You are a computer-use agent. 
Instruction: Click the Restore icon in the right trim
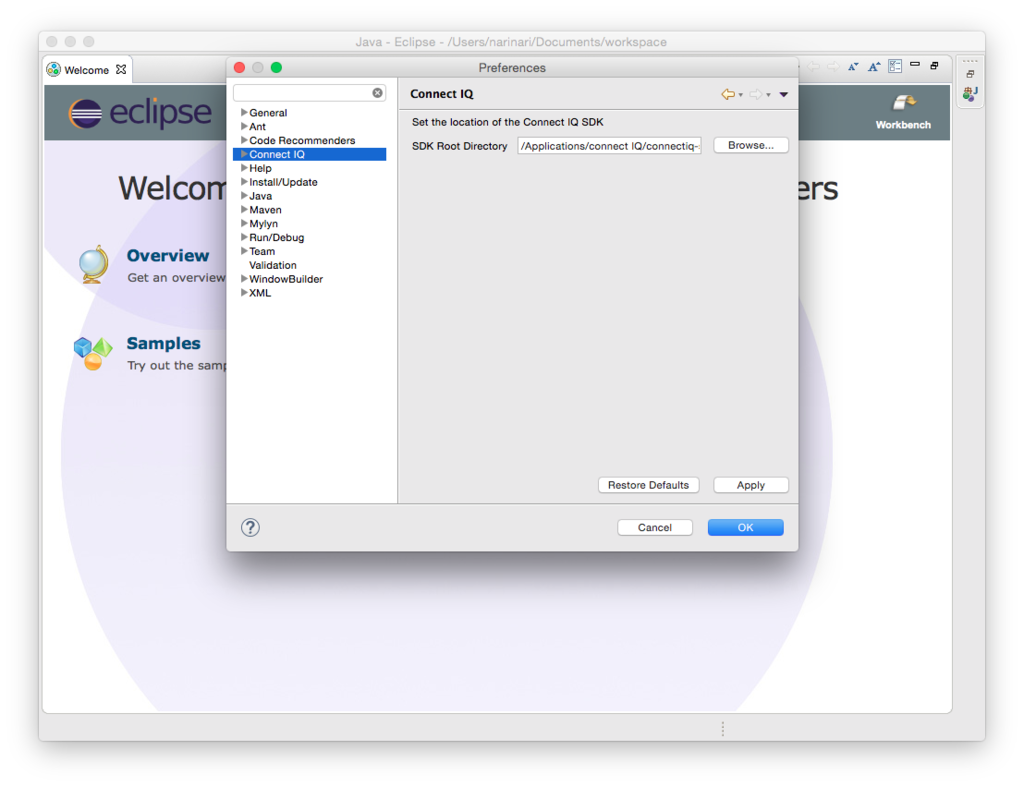point(970,74)
